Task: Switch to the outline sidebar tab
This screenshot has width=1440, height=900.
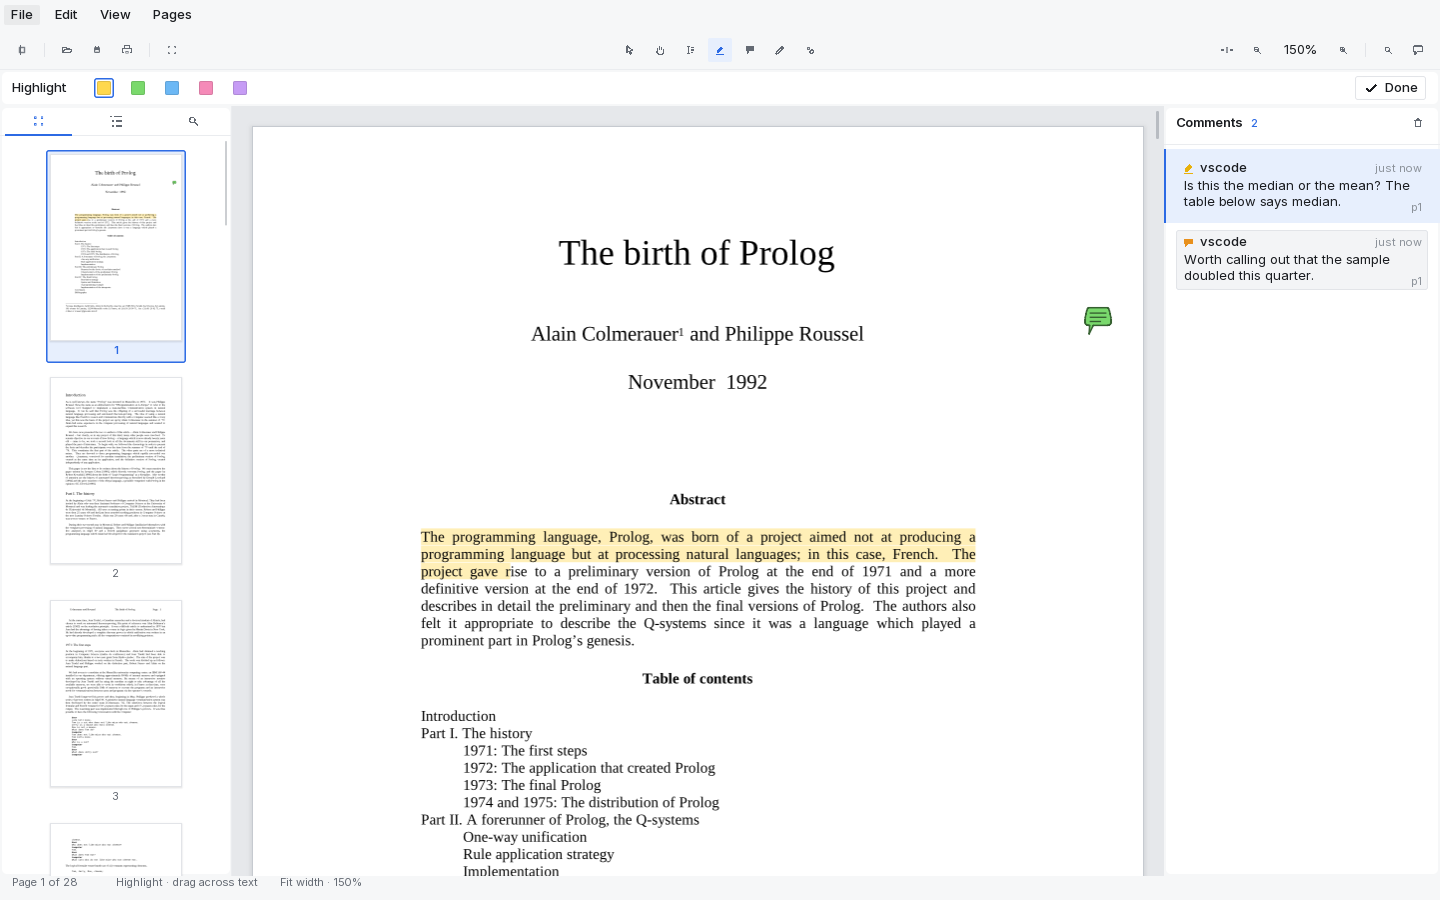Action: 116,121
